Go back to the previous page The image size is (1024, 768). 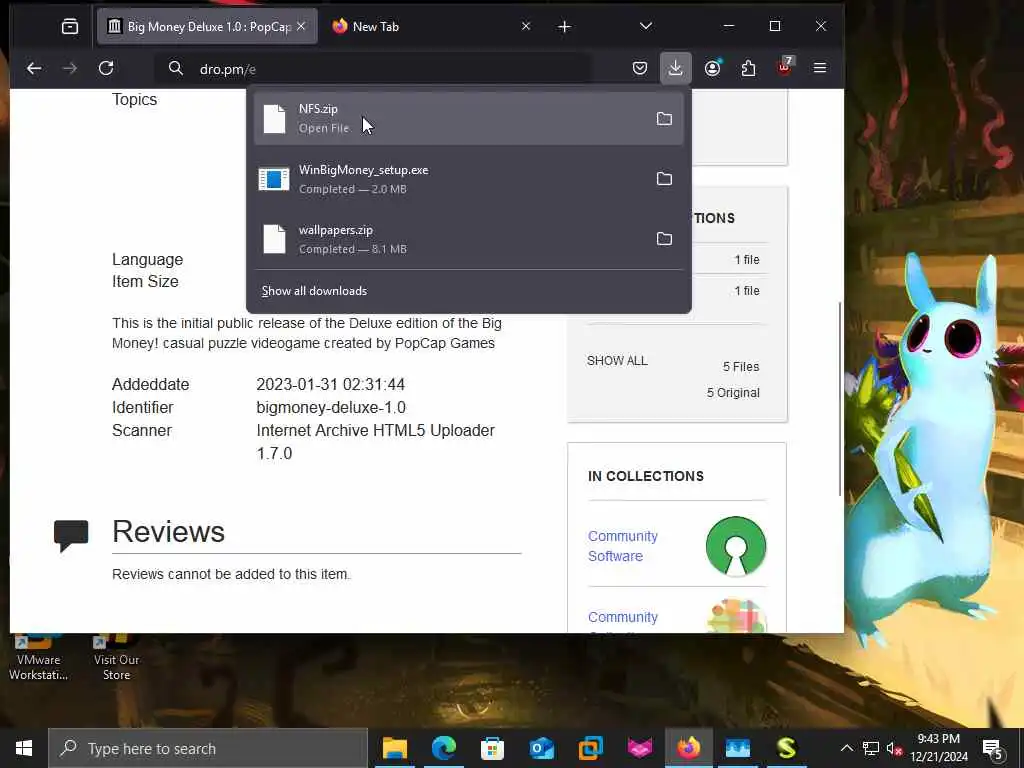34,68
